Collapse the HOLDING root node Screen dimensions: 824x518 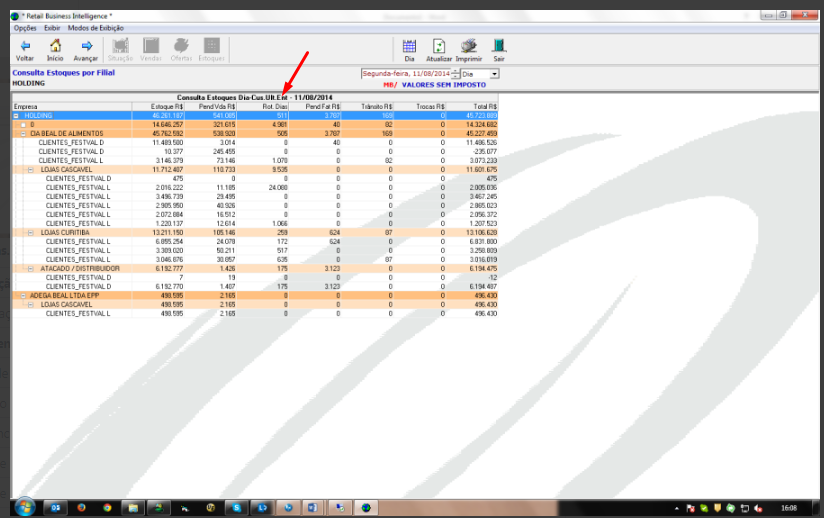16,116
